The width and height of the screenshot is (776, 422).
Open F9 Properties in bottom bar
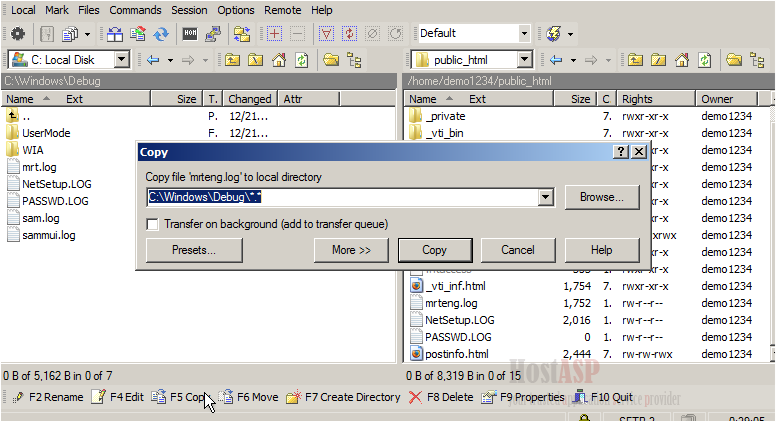[523, 397]
